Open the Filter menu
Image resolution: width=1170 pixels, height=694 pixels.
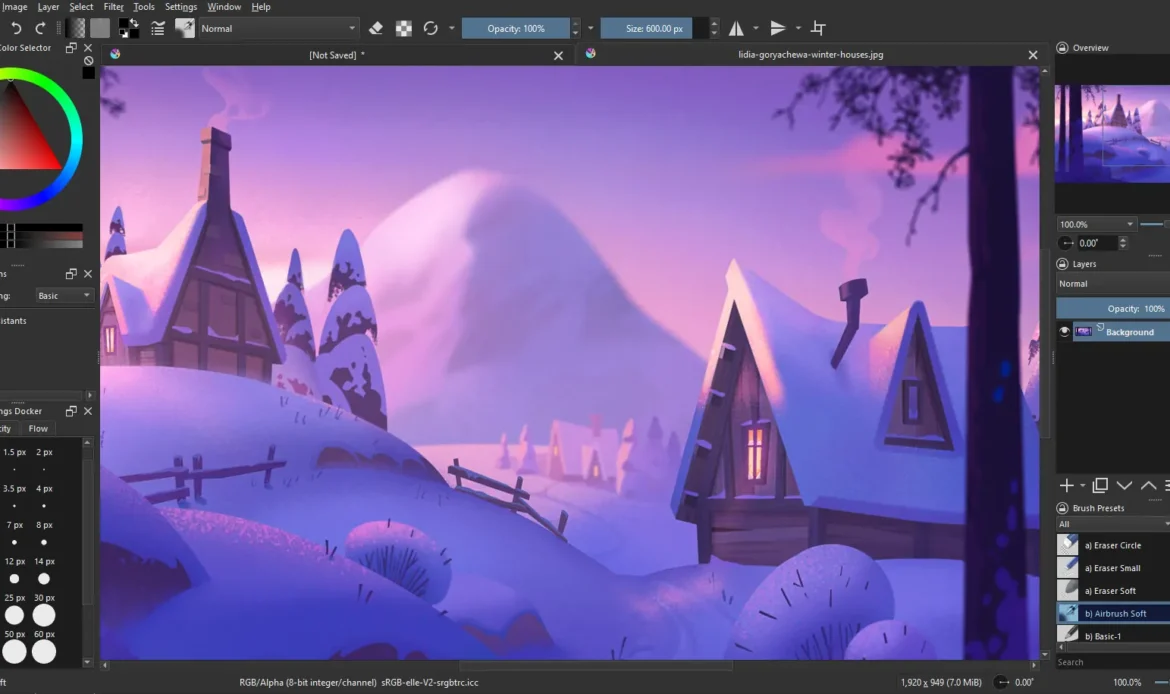tap(114, 7)
